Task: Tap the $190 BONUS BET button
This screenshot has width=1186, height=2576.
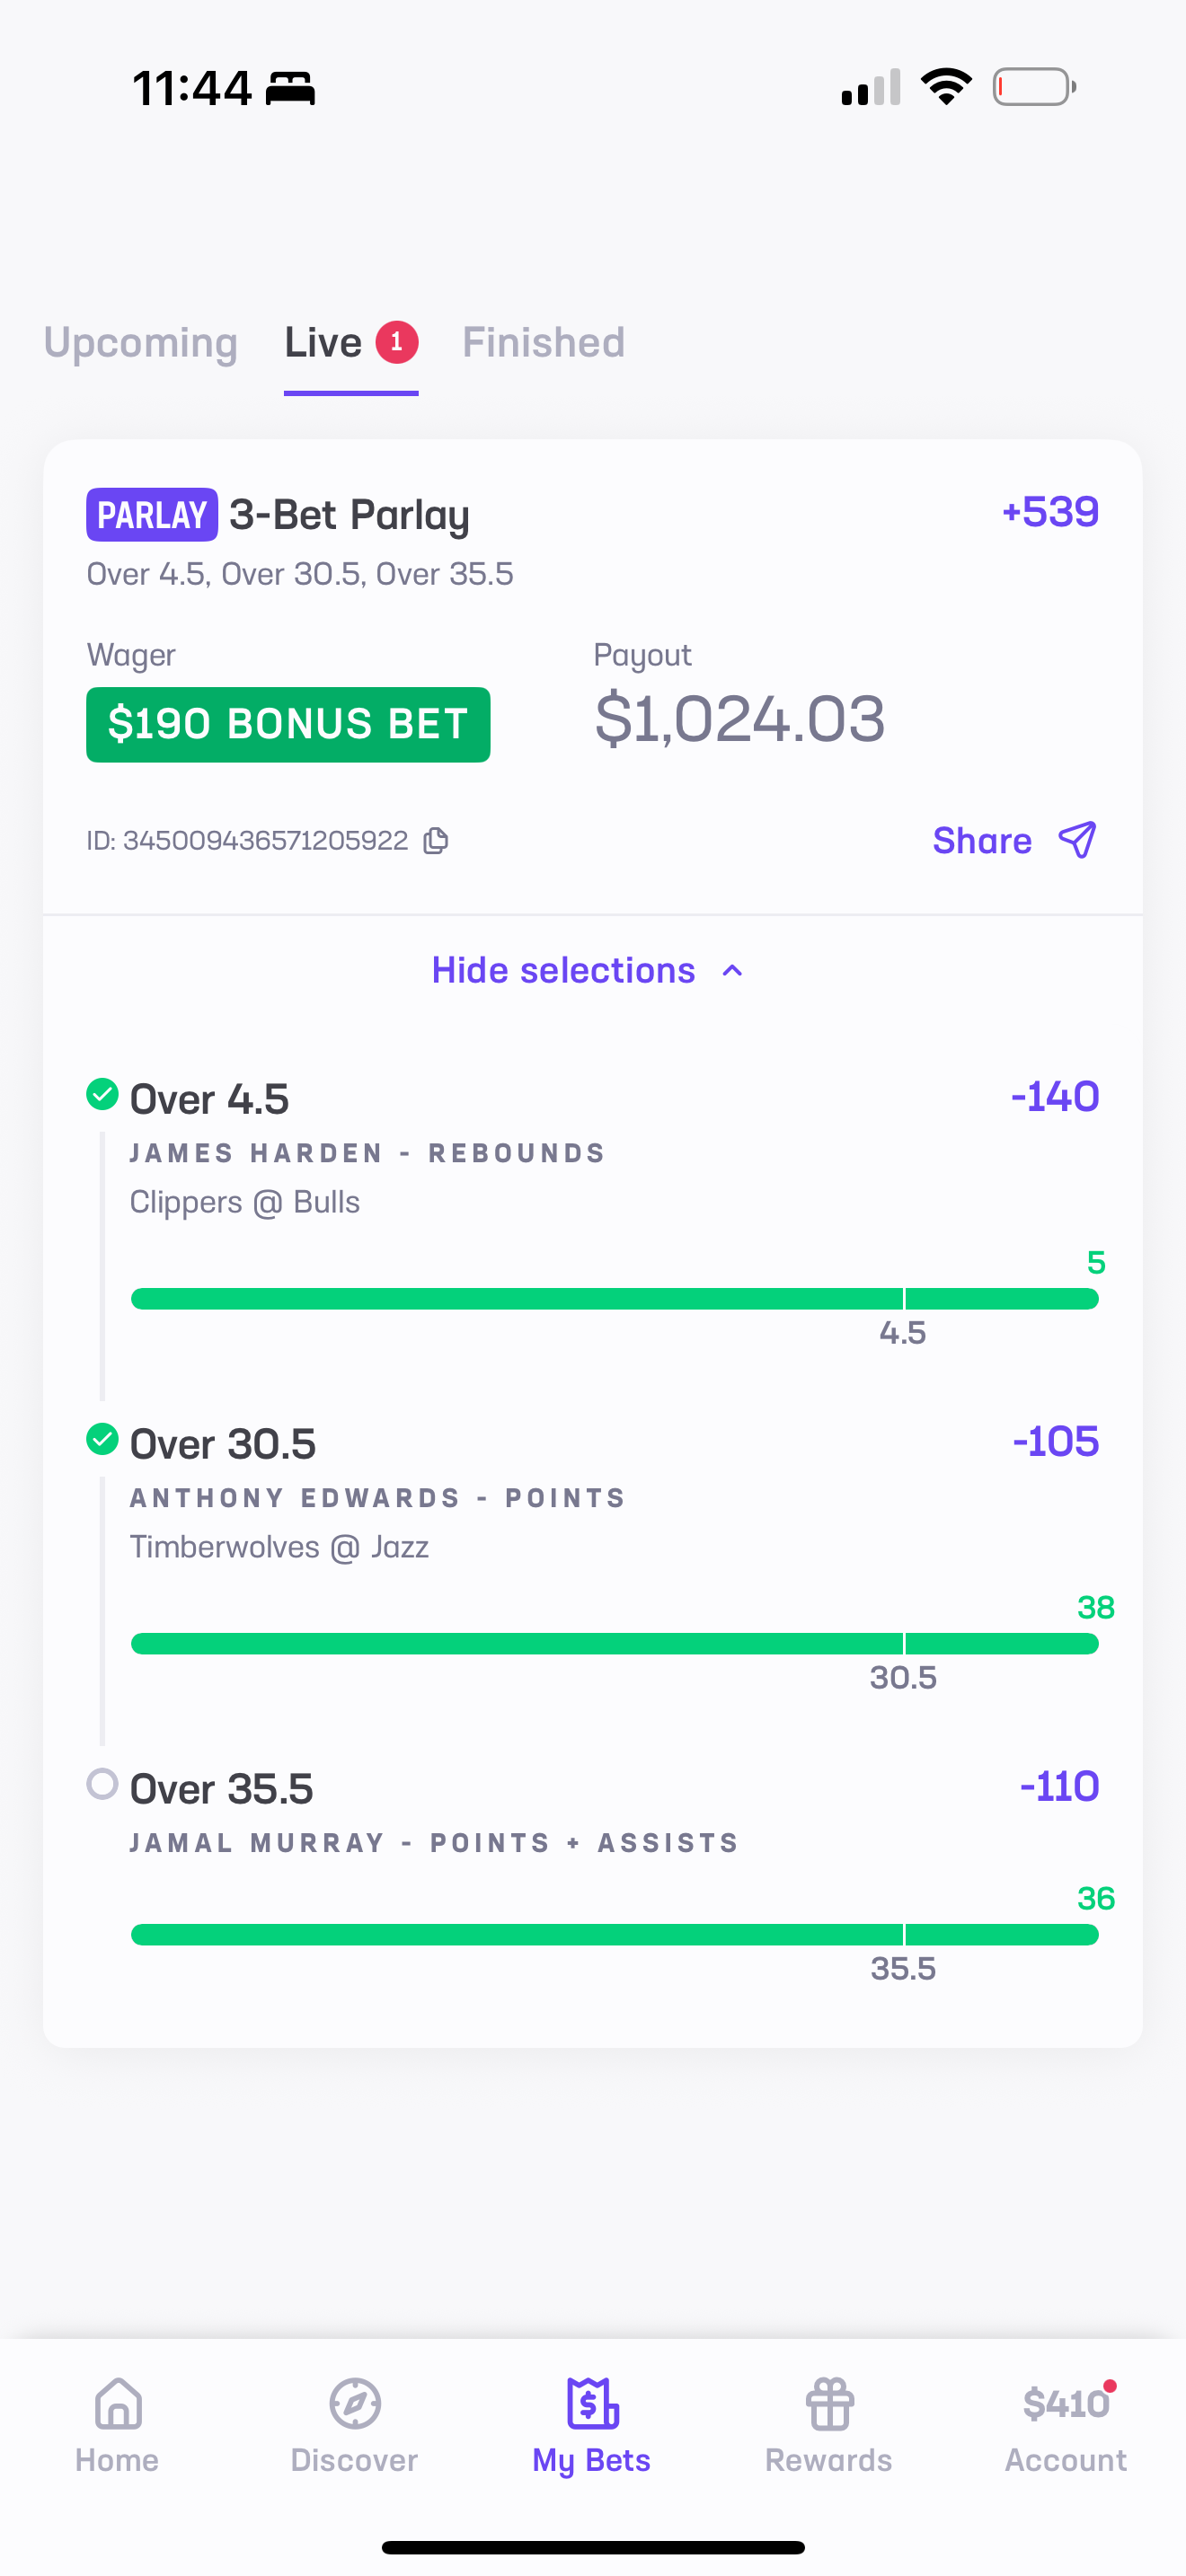Action: tap(288, 724)
